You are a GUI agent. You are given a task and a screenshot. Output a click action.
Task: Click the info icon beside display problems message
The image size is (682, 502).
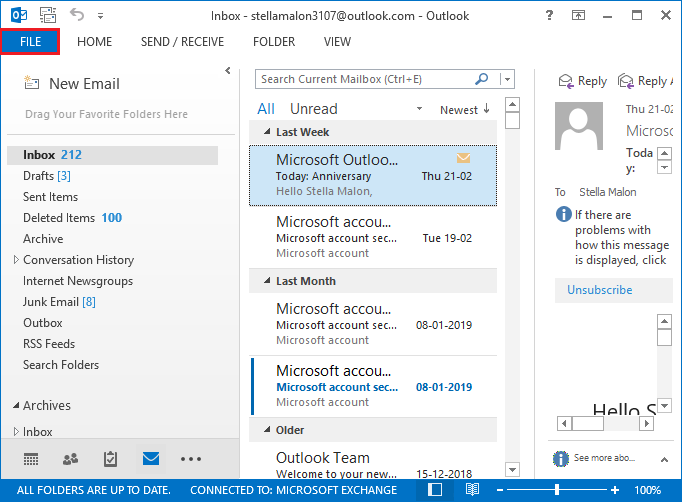pyautogui.click(x=563, y=214)
